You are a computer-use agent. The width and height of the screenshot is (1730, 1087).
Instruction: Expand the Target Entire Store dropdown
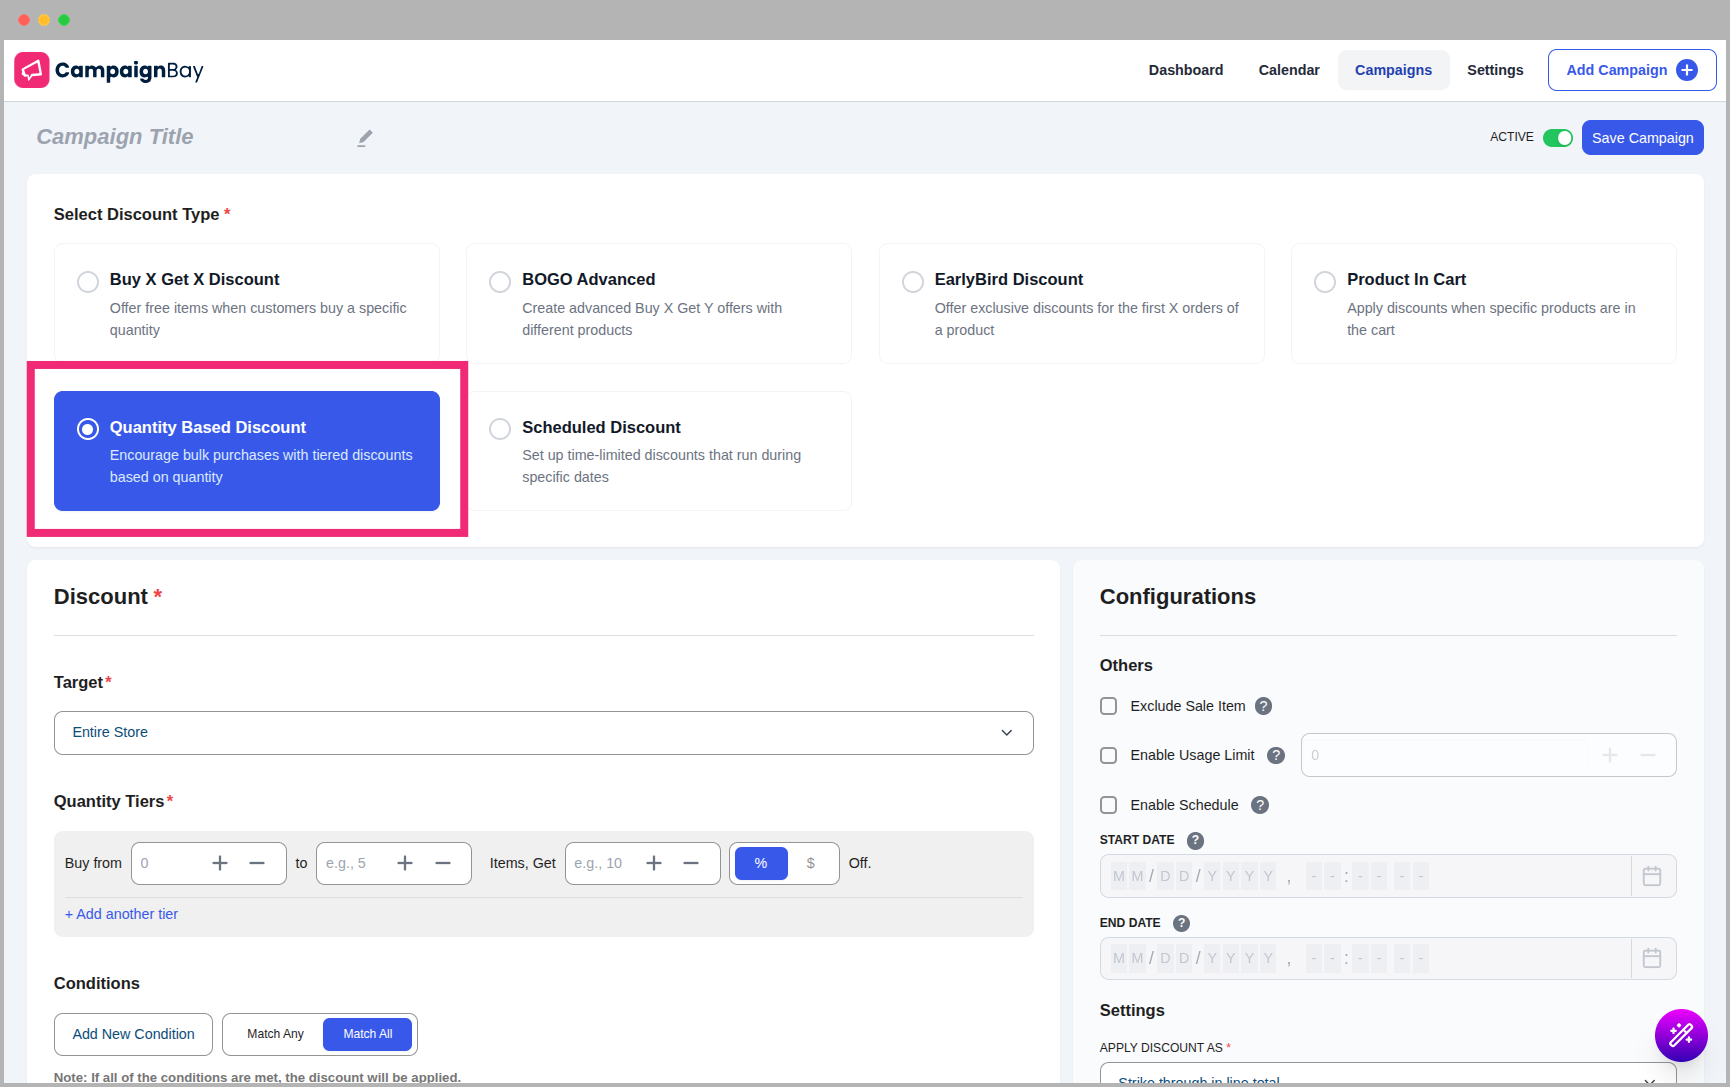click(x=543, y=733)
